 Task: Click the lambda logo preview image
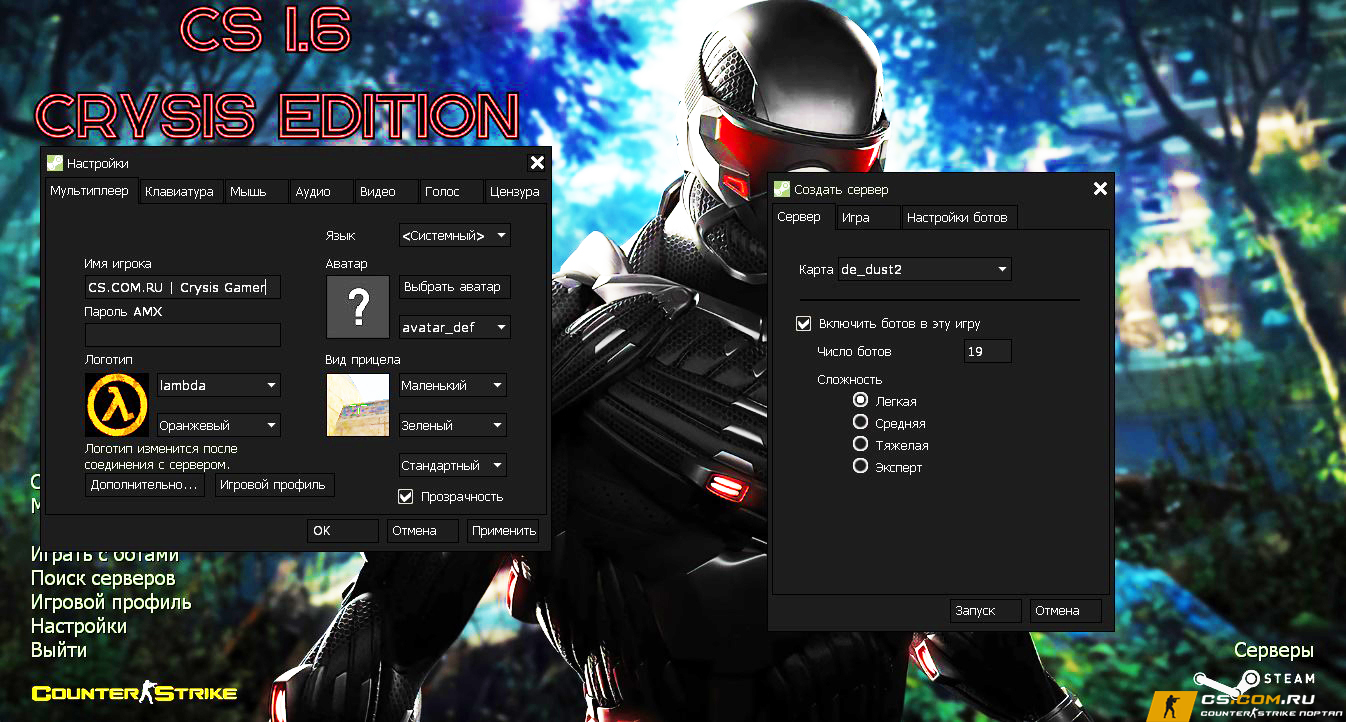pyautogui.click(x=117, y=405)
